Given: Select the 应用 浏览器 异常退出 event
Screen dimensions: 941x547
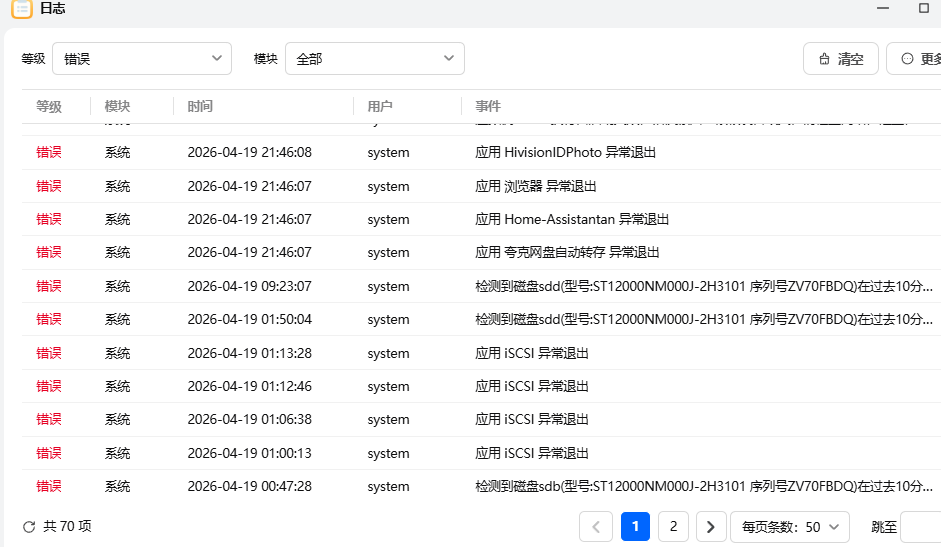Looking at the screenshot, I should point(536,187).
